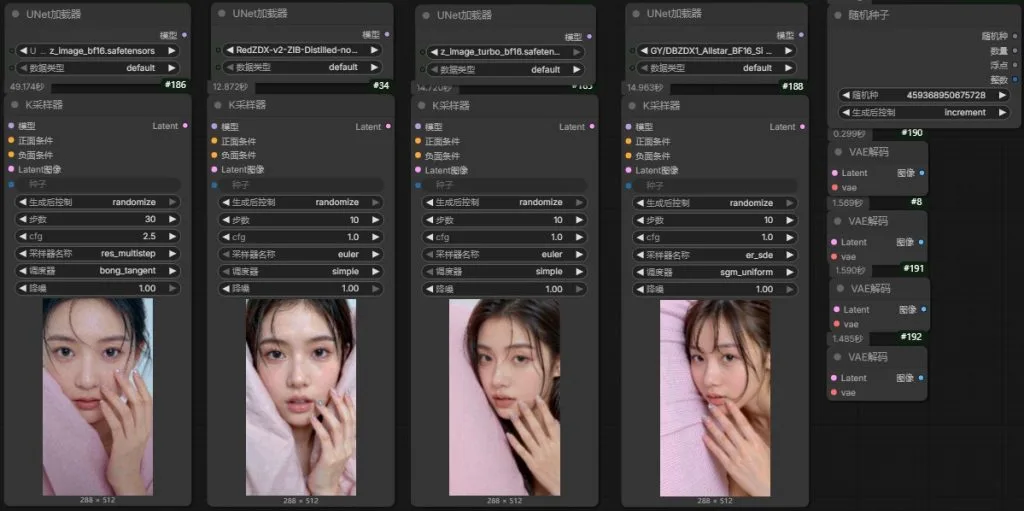This screenshot has height=511, width=1024.
Task: Click the step value 30 field
Action: (x=97, y=220)
